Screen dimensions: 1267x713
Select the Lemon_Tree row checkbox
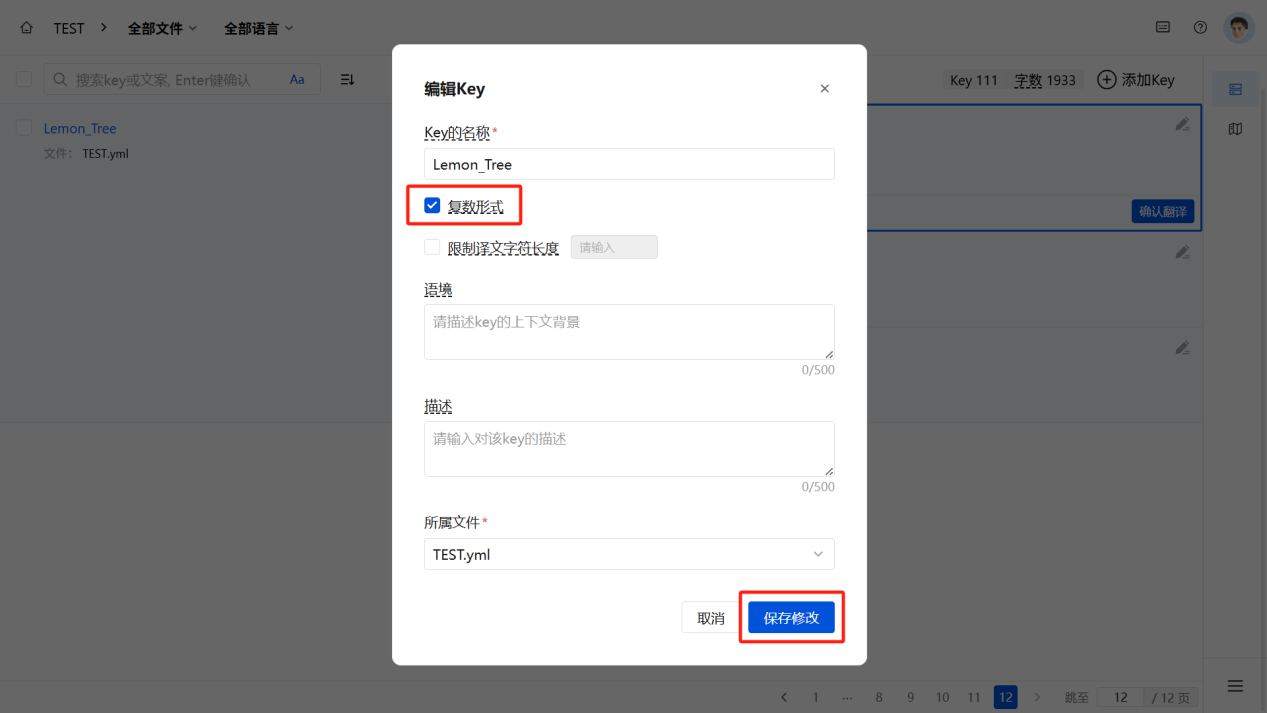point(24,127)
